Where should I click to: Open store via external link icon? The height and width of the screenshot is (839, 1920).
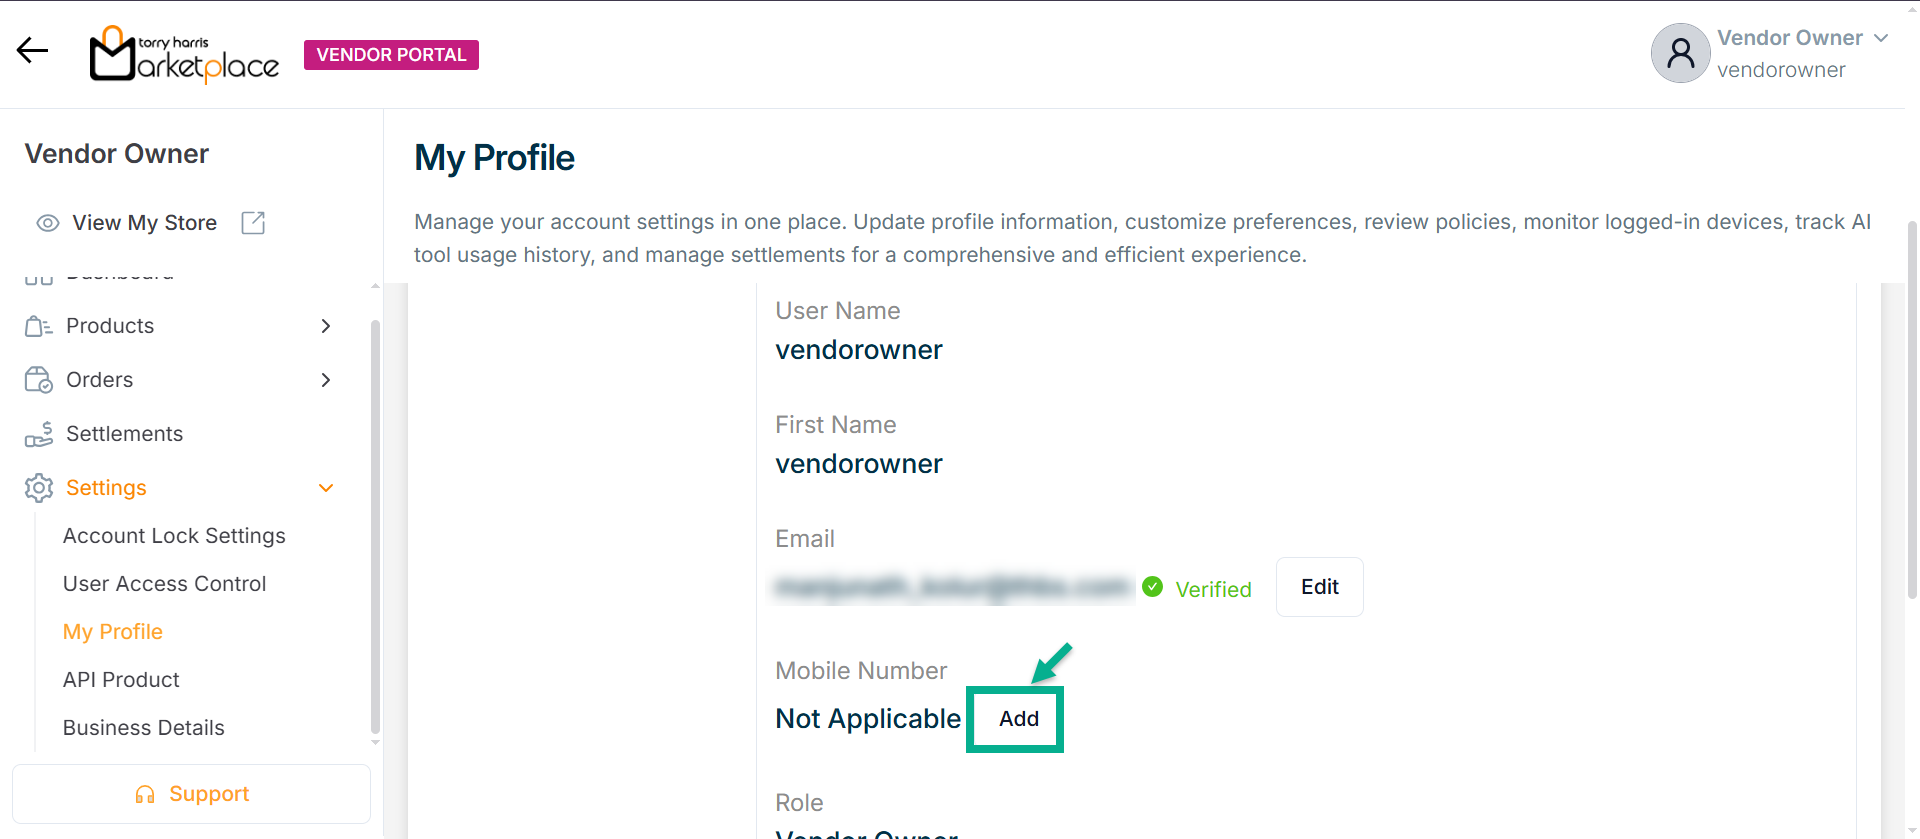tap(253, 223)
